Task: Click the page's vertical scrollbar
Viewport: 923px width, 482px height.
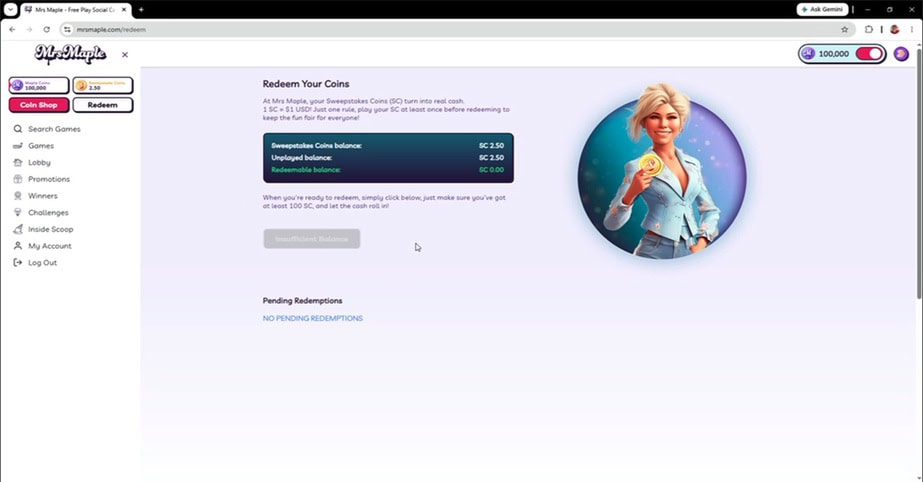Action: [919, 182]
